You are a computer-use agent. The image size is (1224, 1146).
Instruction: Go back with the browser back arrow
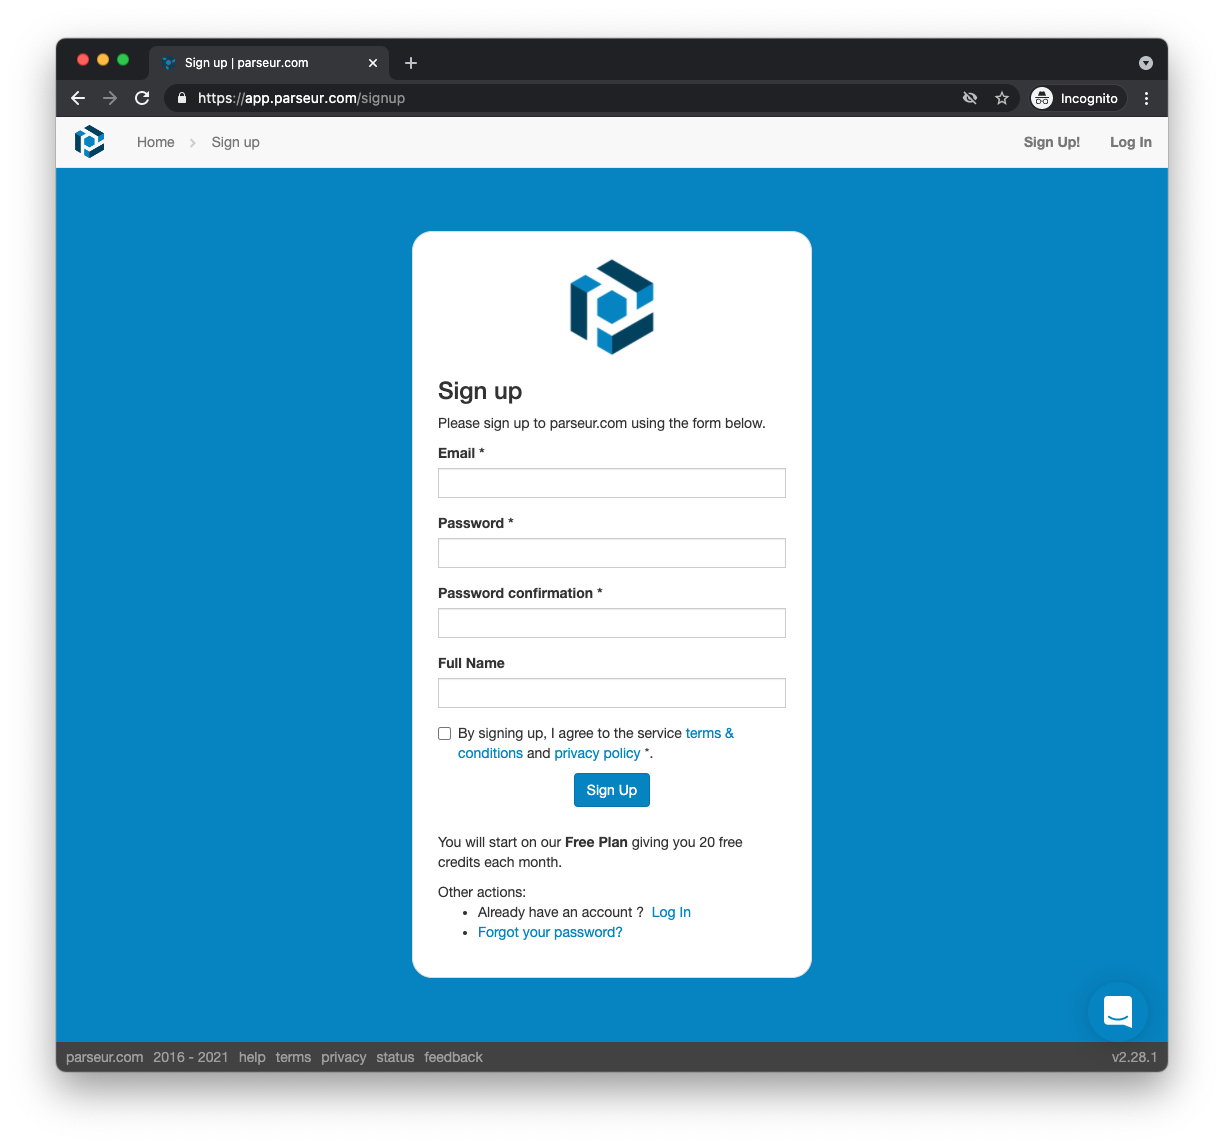78,98
